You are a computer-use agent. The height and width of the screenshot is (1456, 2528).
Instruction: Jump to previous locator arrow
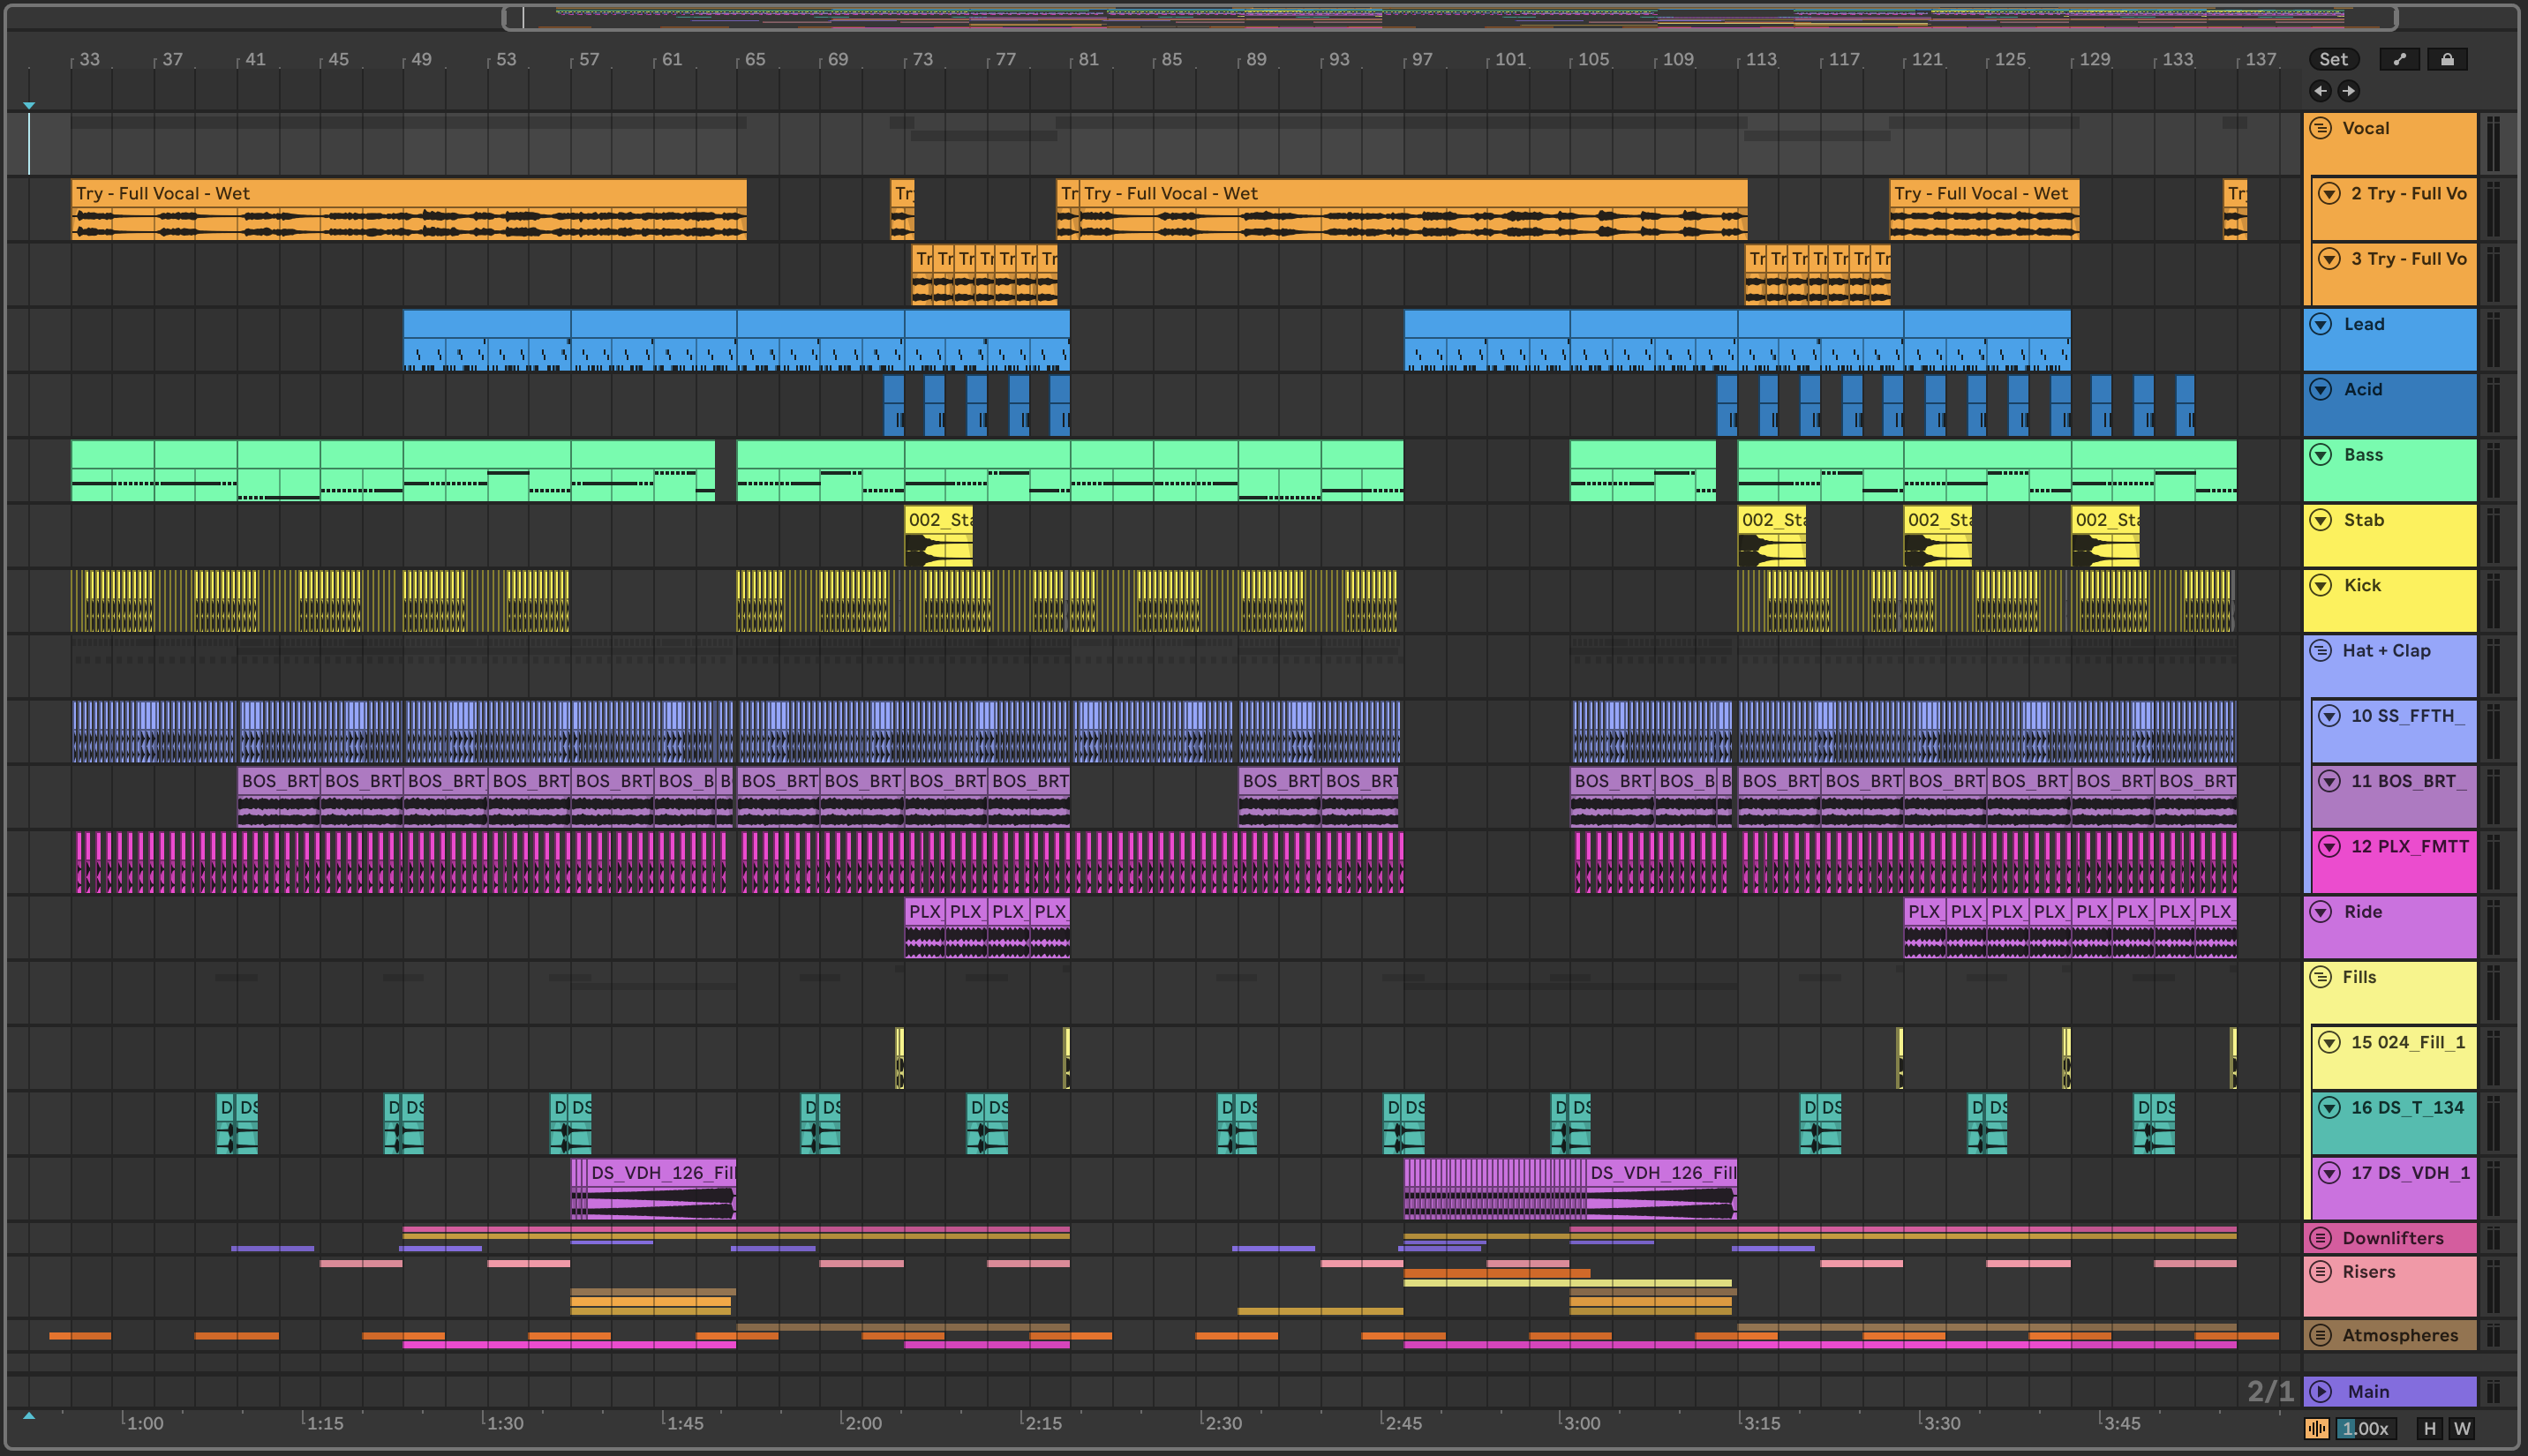point(2321,91)
